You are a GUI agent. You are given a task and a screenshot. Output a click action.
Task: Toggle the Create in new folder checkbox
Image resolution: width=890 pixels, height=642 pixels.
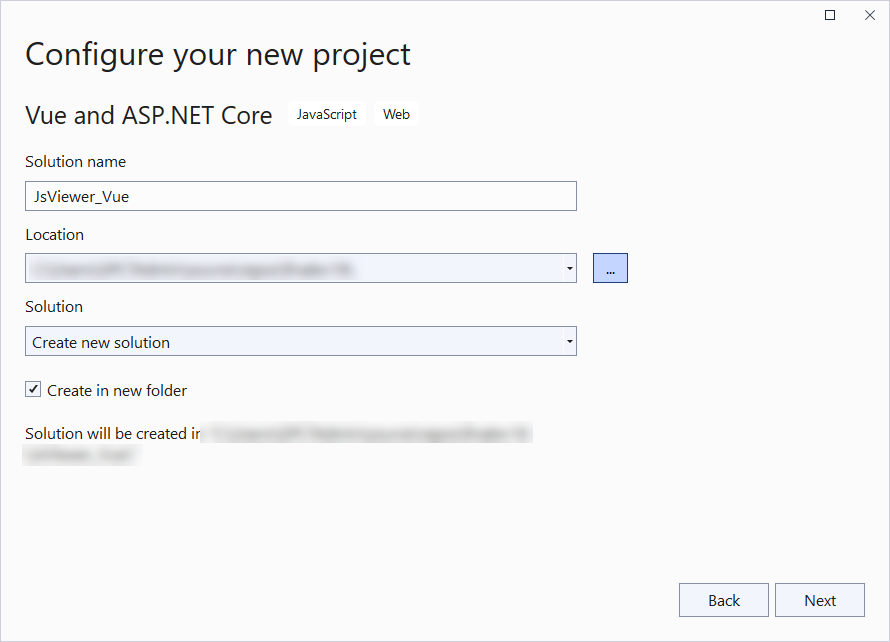pyautogui.click(x=33, y=389)
